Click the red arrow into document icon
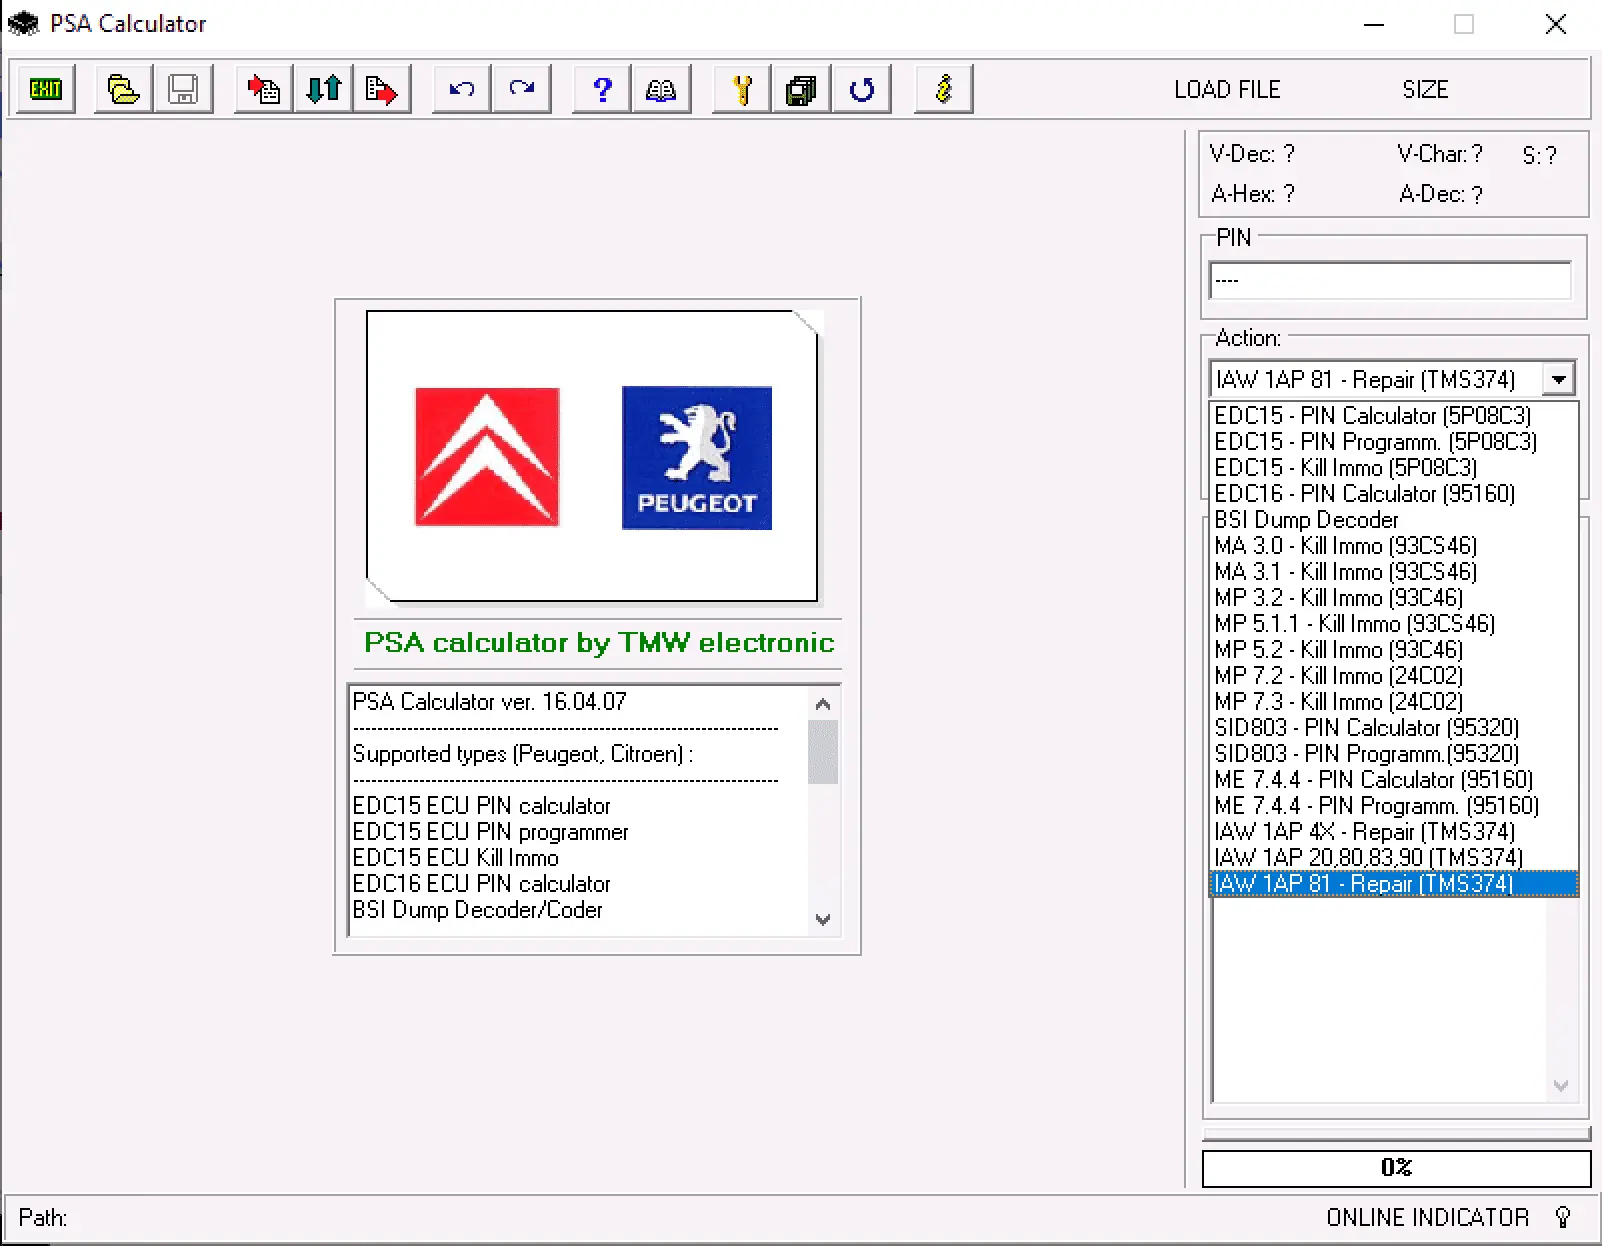 click(x=264, y=90)
